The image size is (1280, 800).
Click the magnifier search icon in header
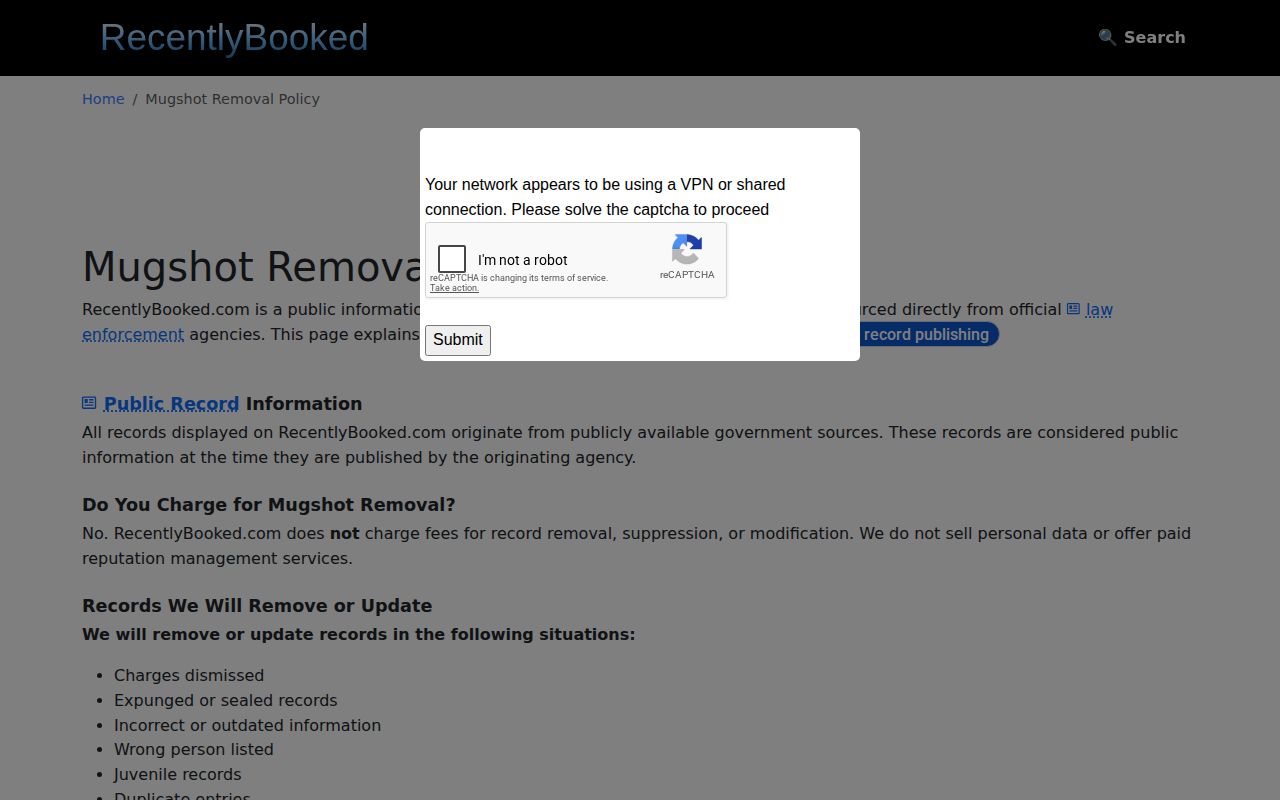[1107, 37]
